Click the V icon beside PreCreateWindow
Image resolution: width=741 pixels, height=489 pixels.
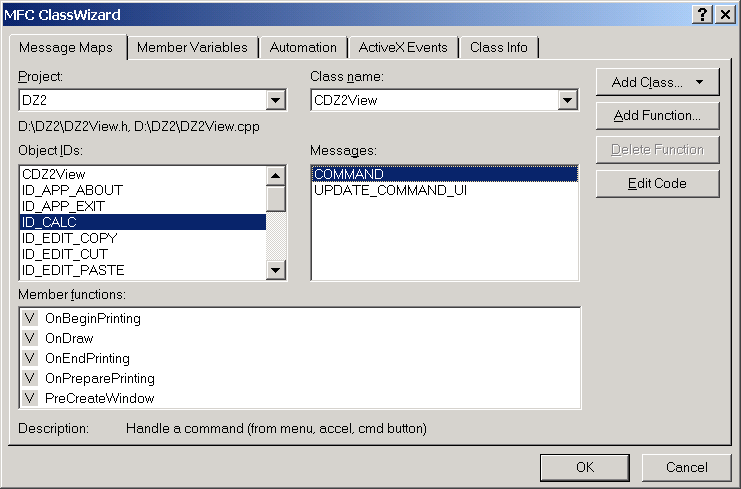click(x=30, y=398)
